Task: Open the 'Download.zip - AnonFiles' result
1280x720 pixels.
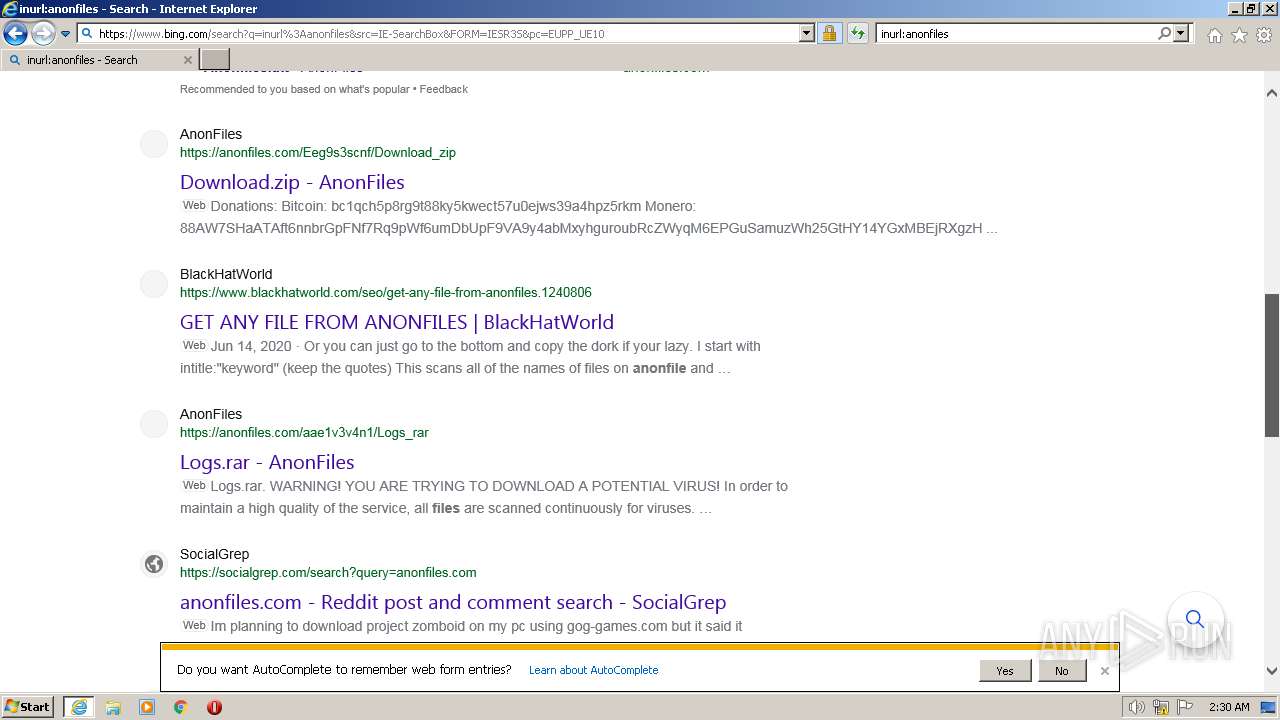Action: pos(292,182)
